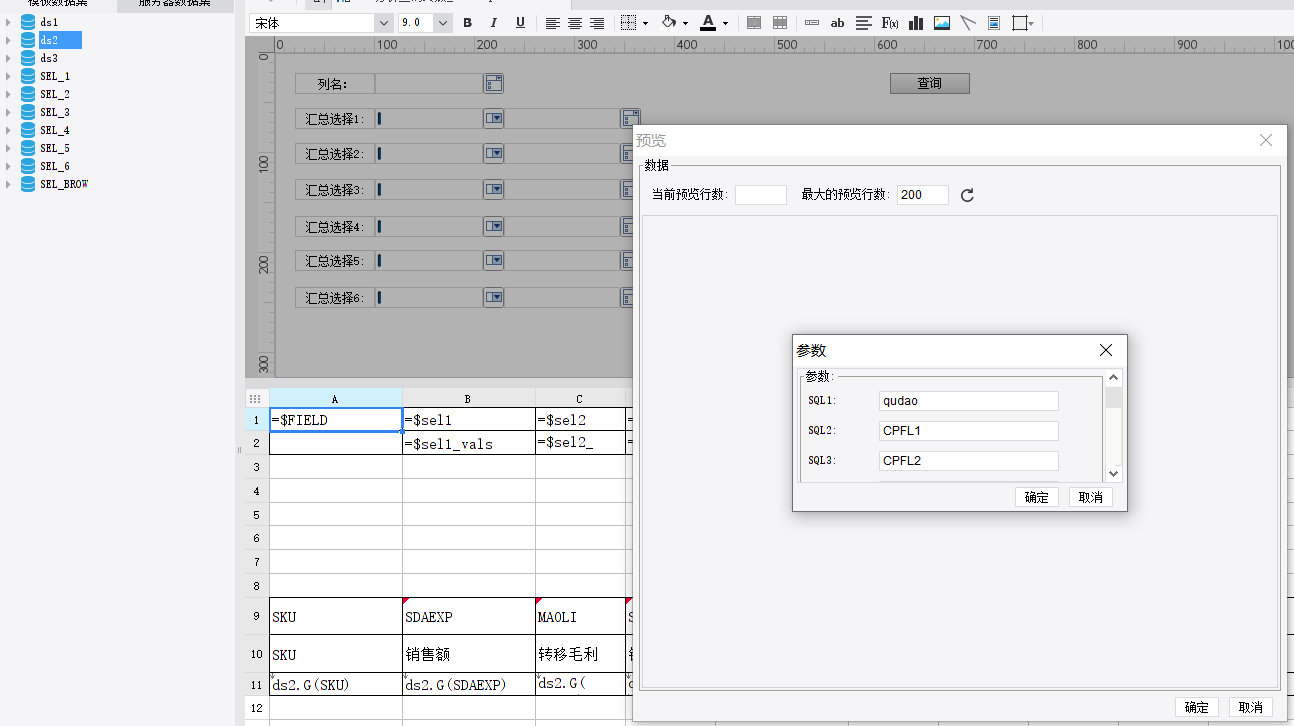Align cell text right

[x=597, y=23]
